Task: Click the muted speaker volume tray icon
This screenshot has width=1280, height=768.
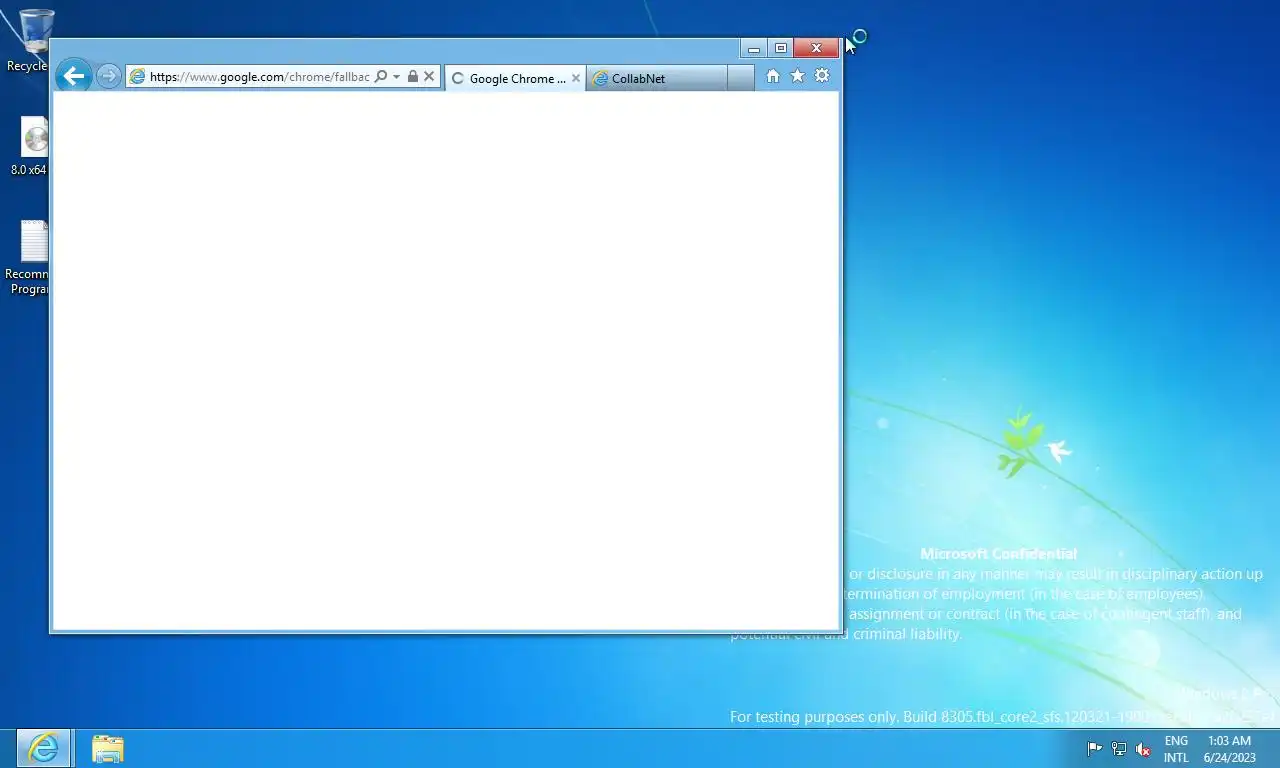Action: coord(1143,749)
